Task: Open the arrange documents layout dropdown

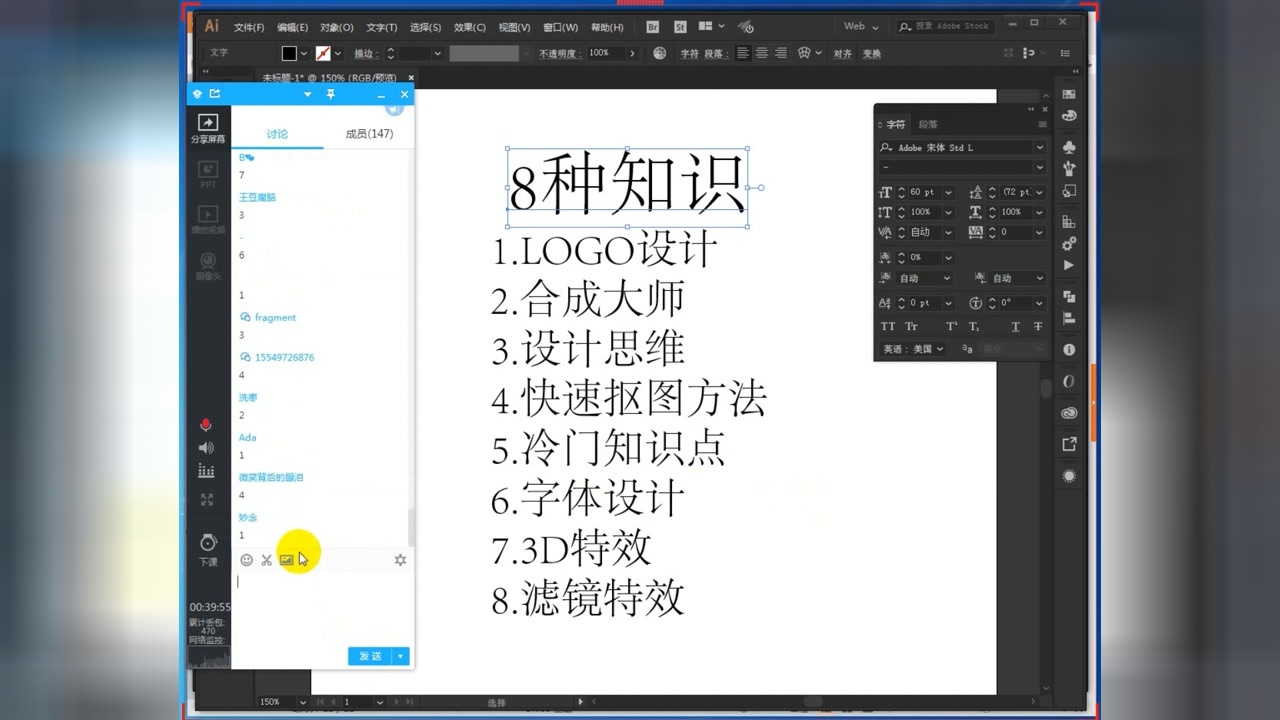Action: [711, 26]
